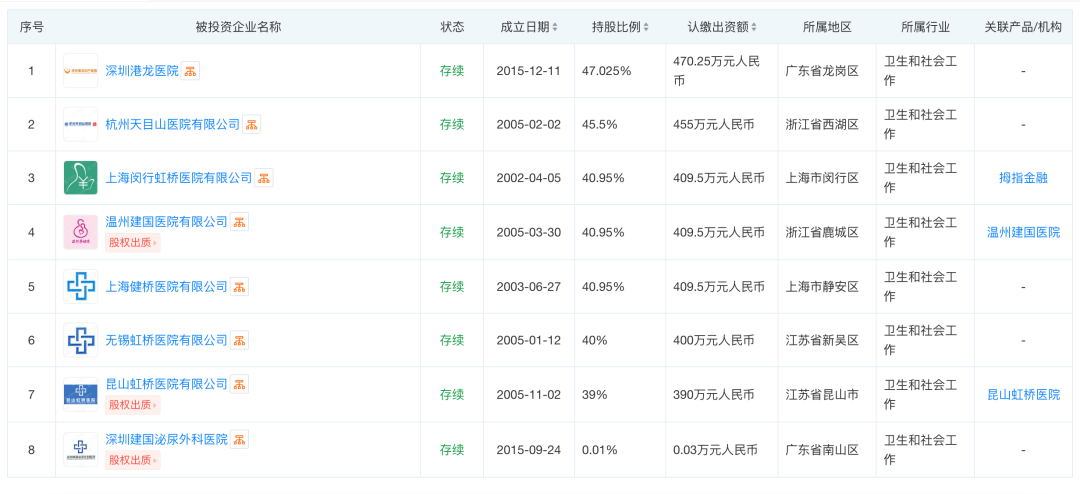The image size is (1080, 494).
Task: Open the 深圳港龙医院 company link
Action: point(141,71)
